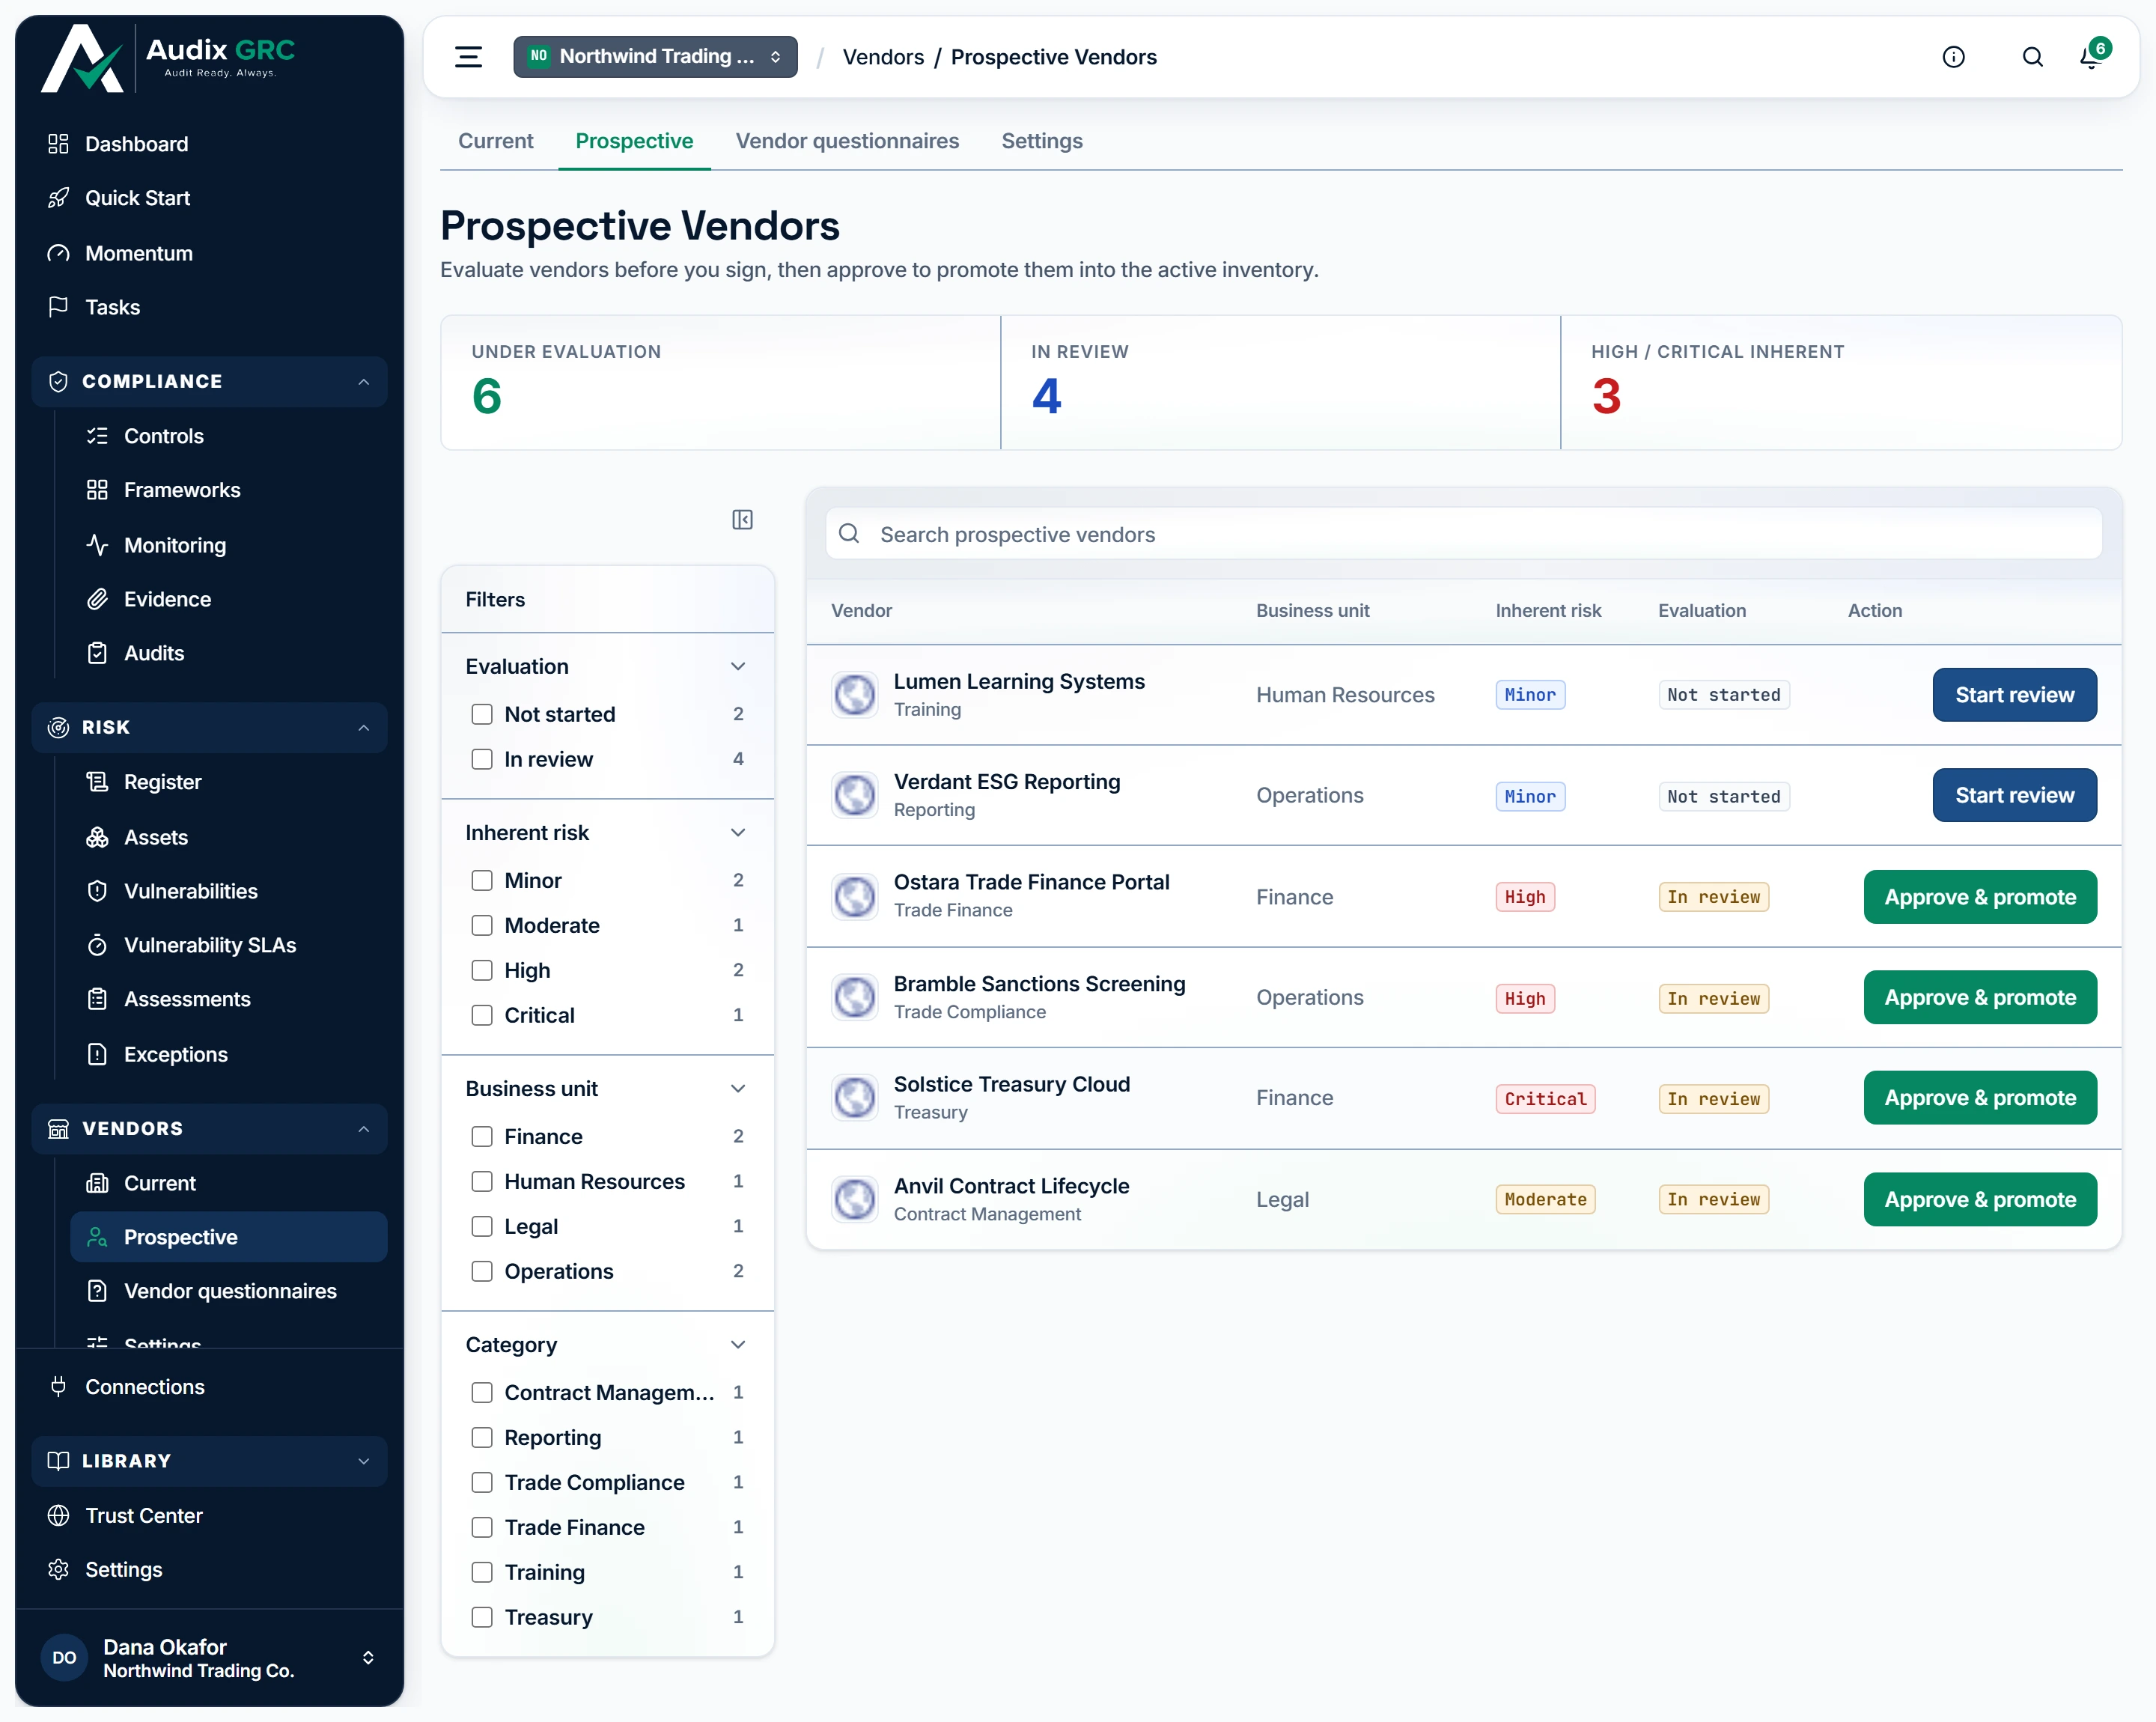
Task: Start review for Verdant ESG Reporting
Action: [x=2014, y=795]
